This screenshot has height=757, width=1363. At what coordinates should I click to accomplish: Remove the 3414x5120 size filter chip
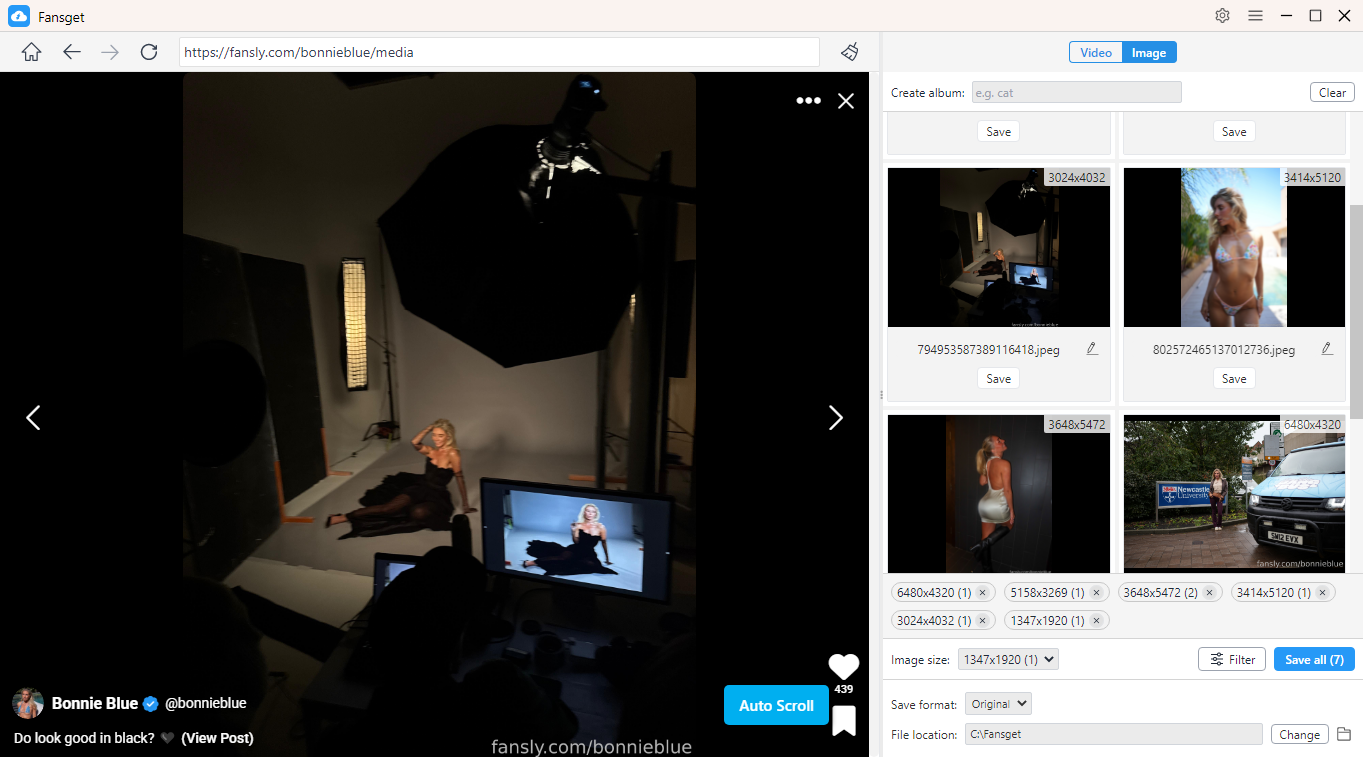coord(1322,593)
